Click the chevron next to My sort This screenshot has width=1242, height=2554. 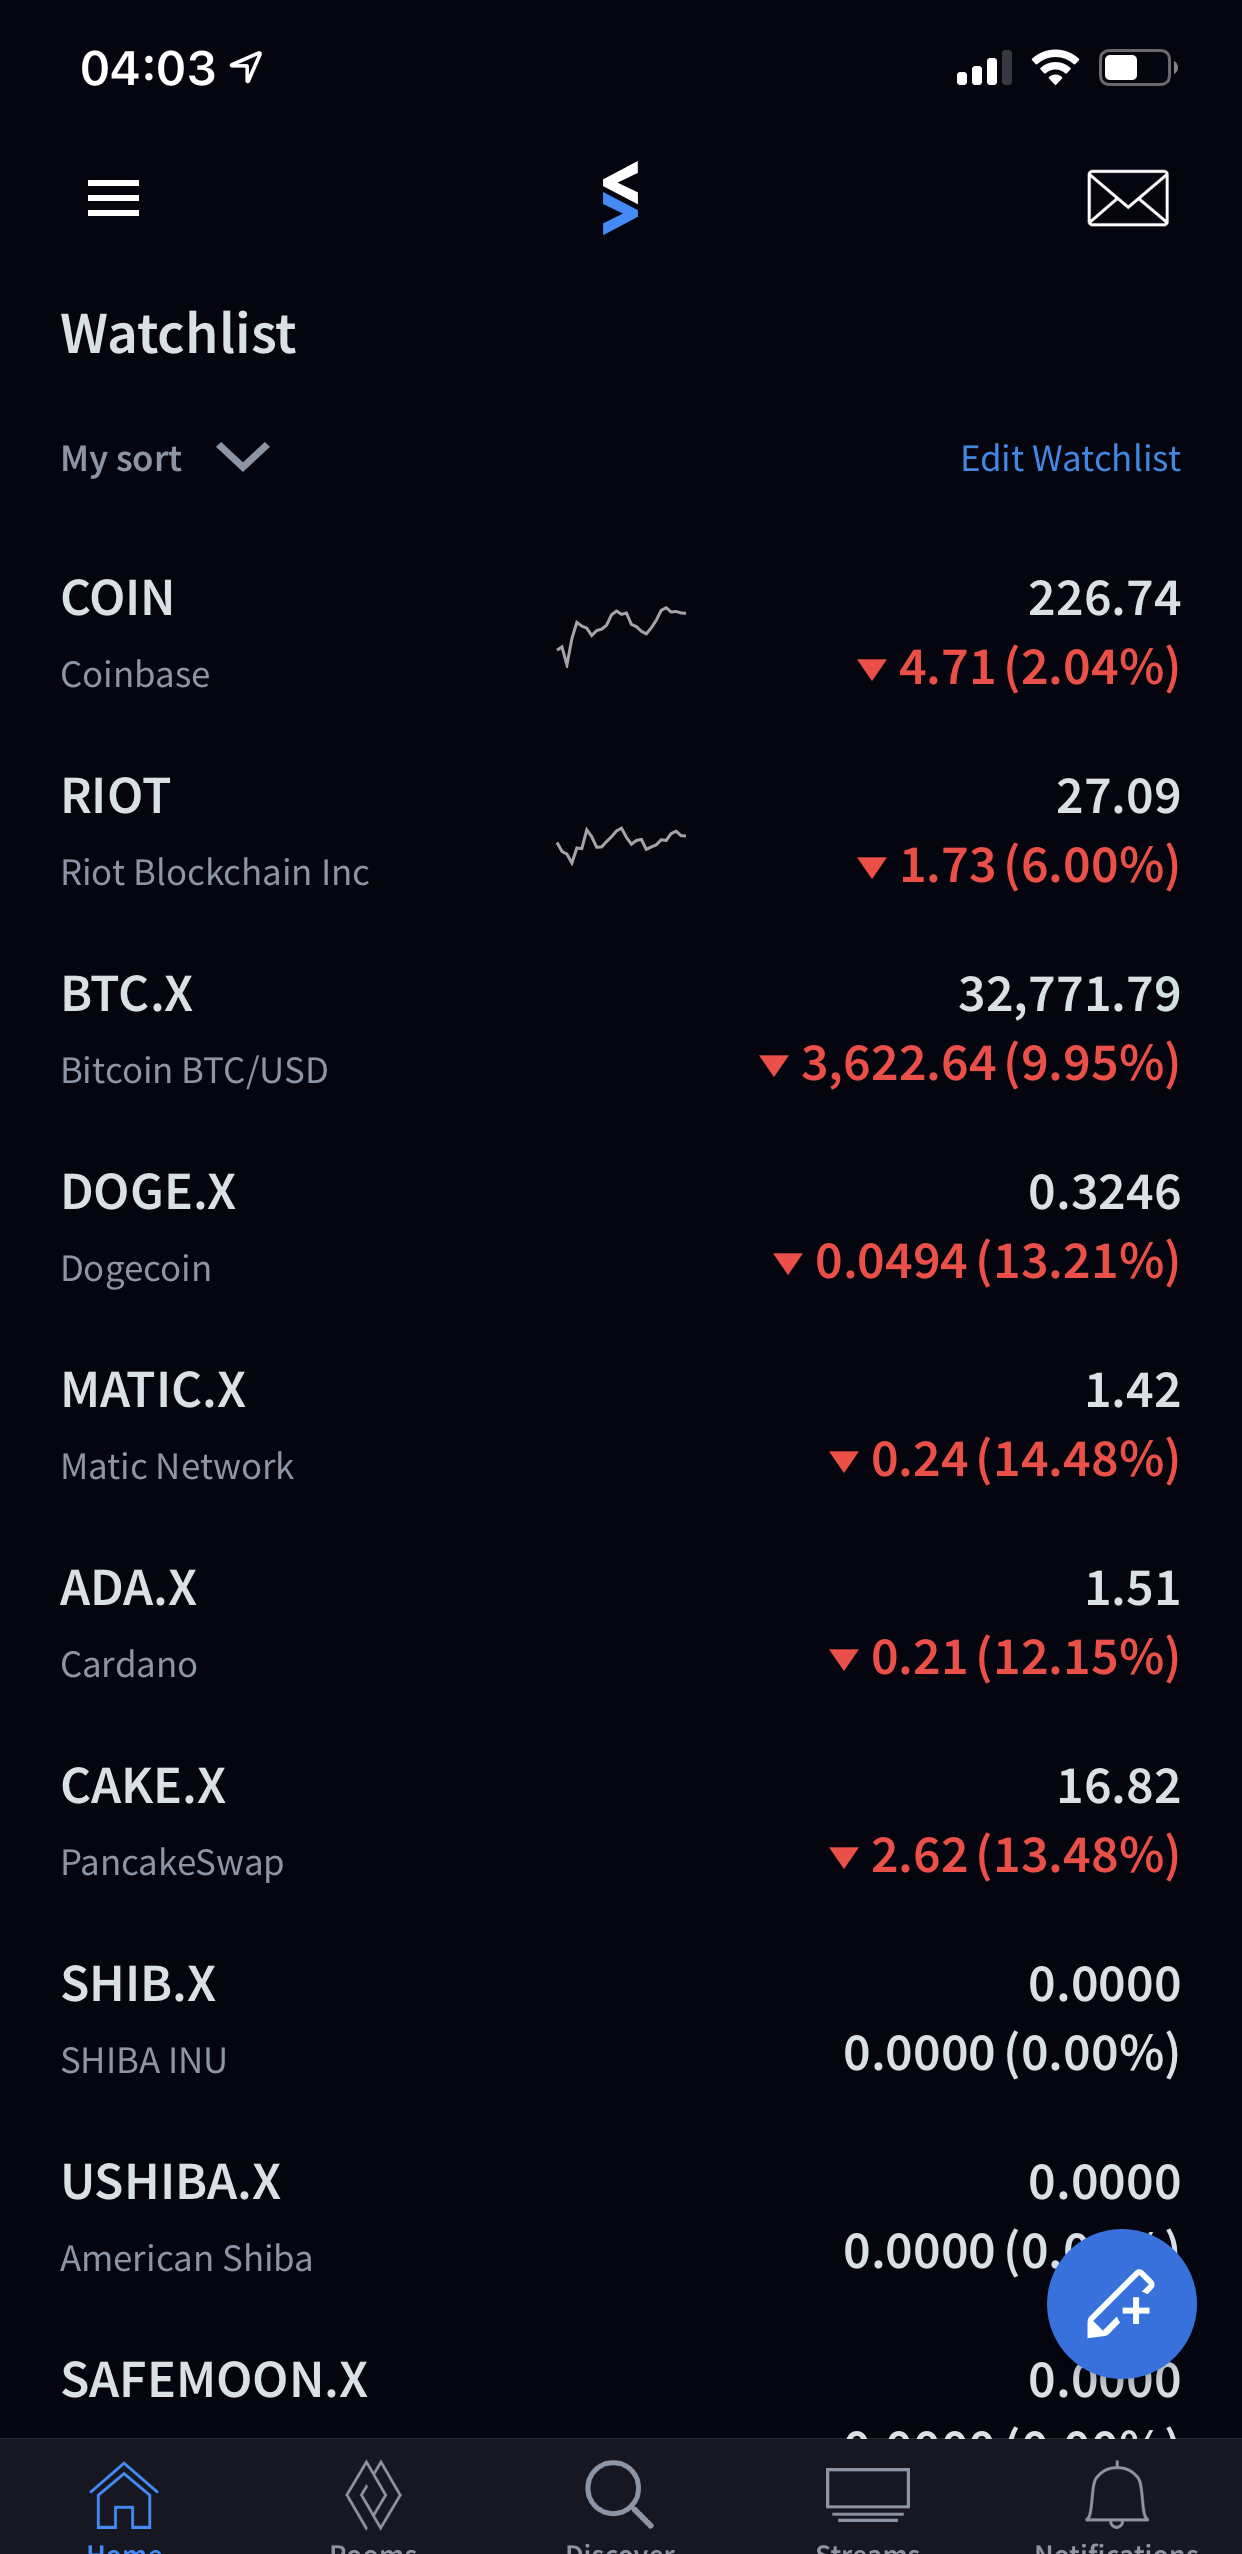pos(243,457)
